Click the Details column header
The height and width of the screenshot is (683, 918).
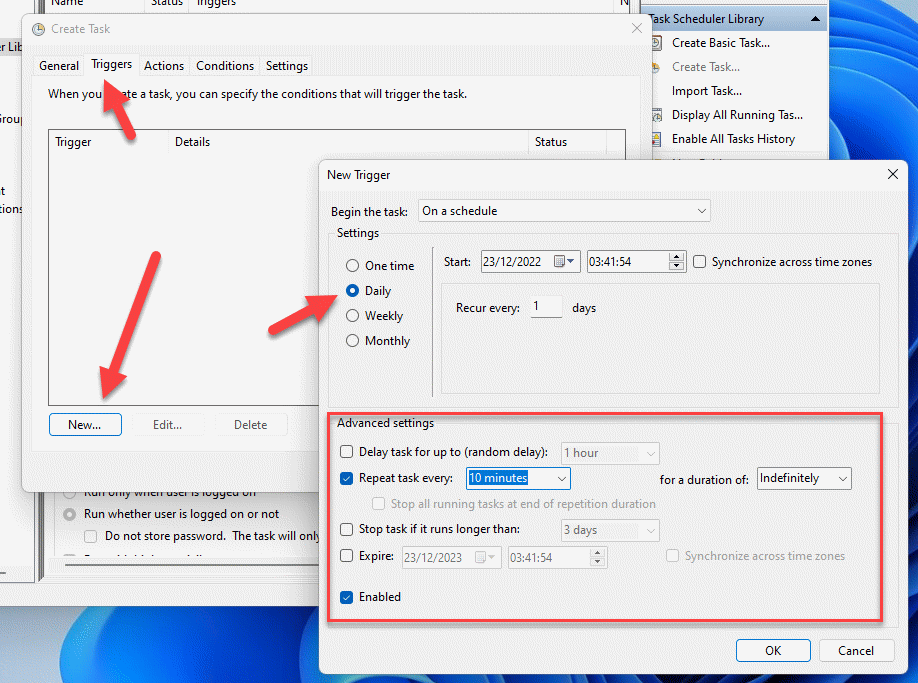(x=349, y=142)
